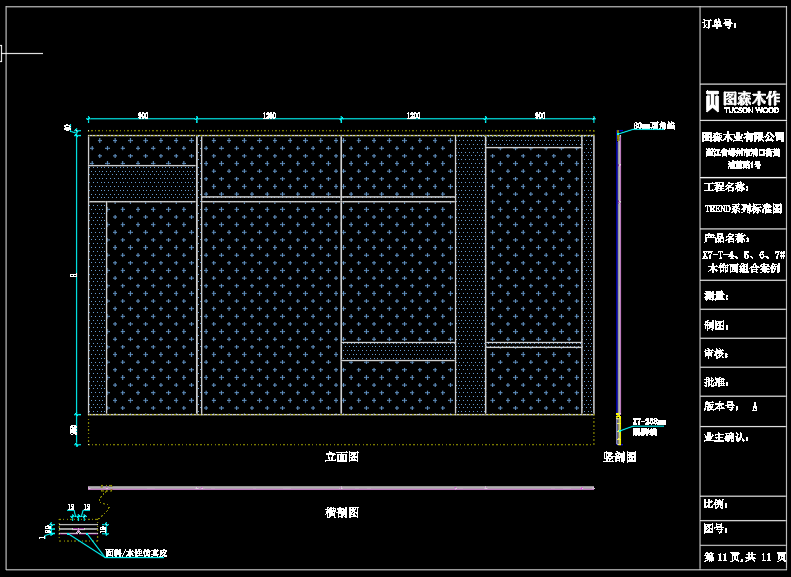
Task: Select the 竖剖图 vertical section label
Action: (619, 457)
